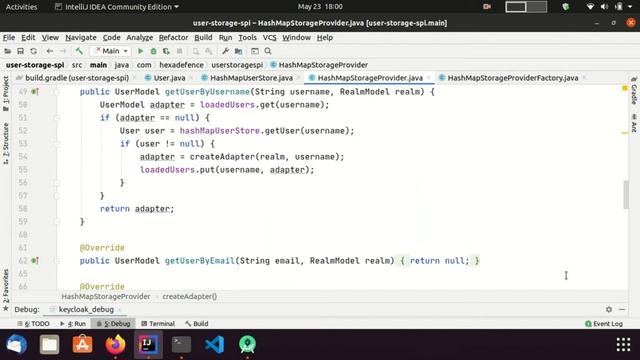
Task: Click the yellow inspection indicator top right
Action: click(624, 88)
